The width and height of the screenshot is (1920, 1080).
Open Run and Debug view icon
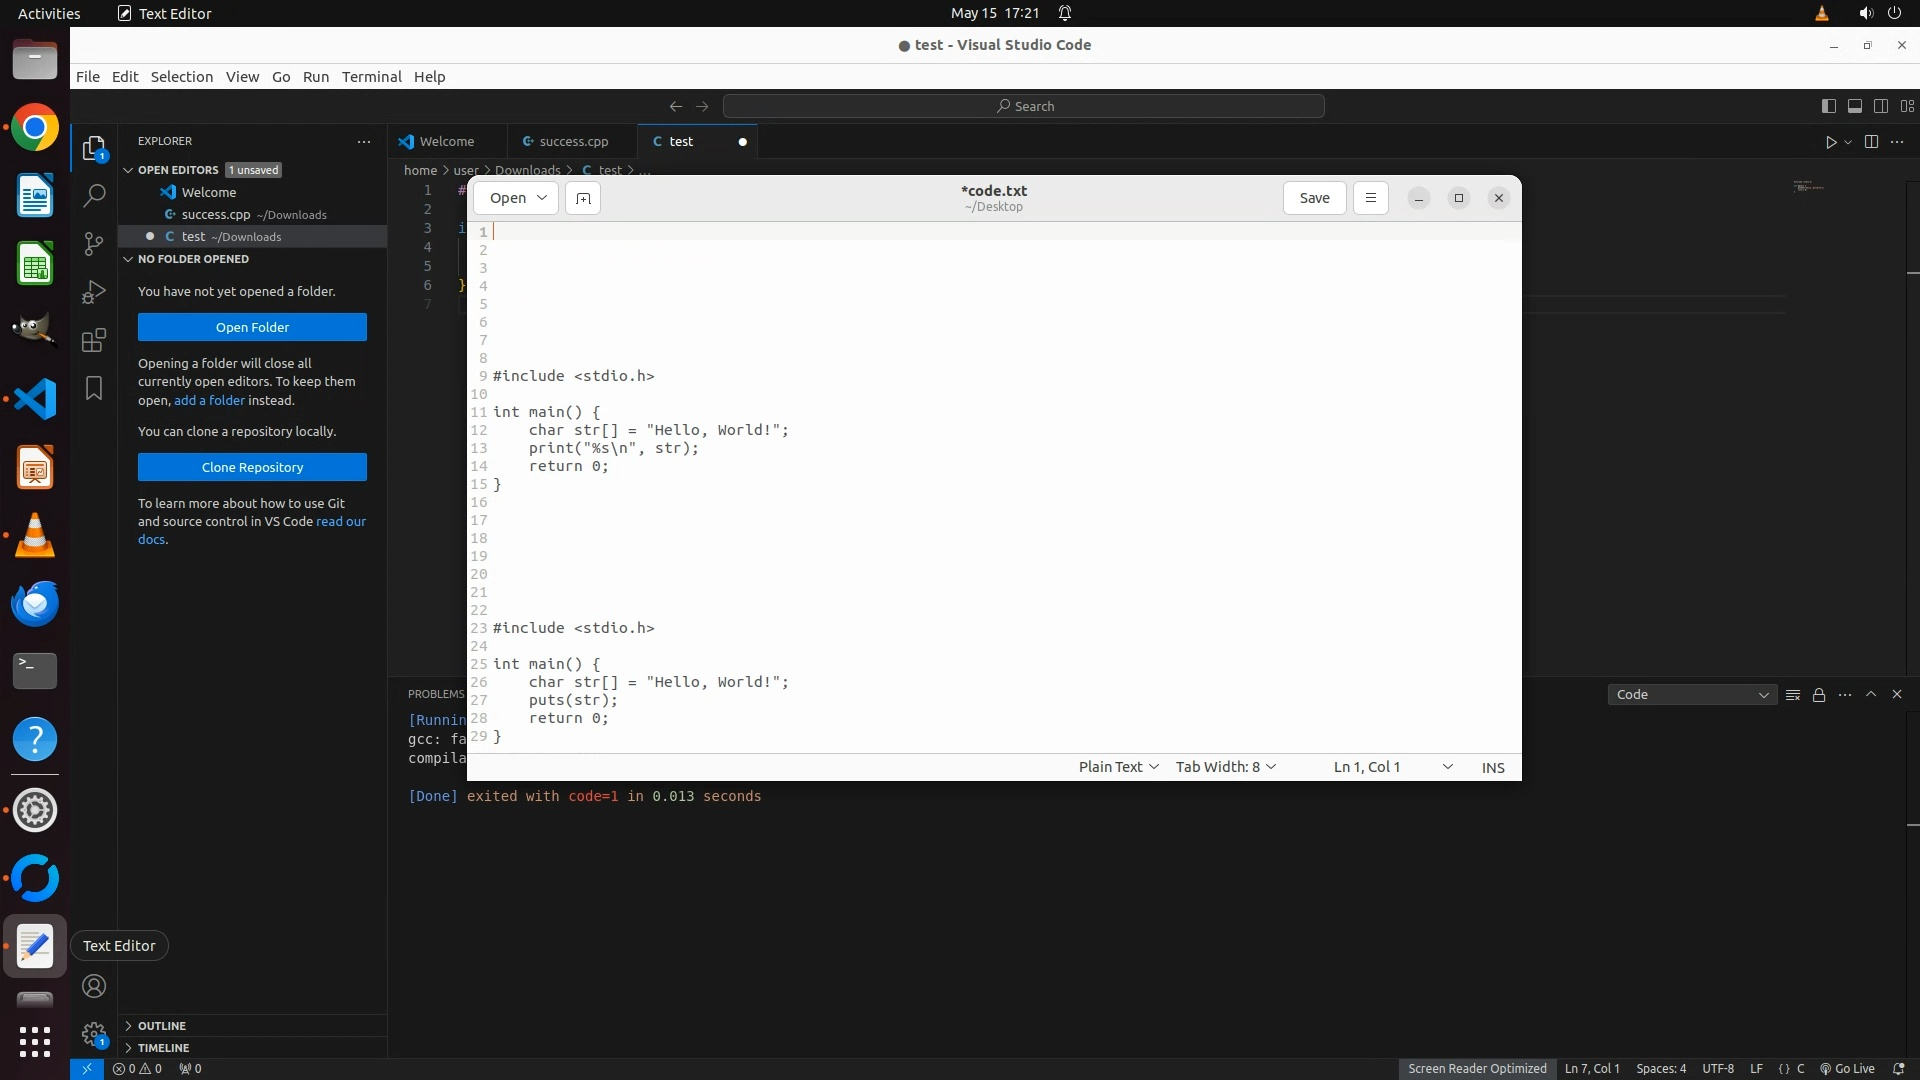pyautogui.click(x=94, y=292)
